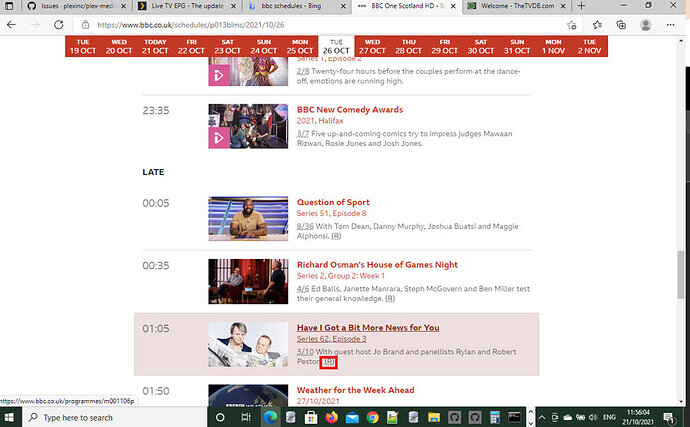Open volume control in system tray
Viewport: 690px width, 427px height.
(x=593, y=417)
